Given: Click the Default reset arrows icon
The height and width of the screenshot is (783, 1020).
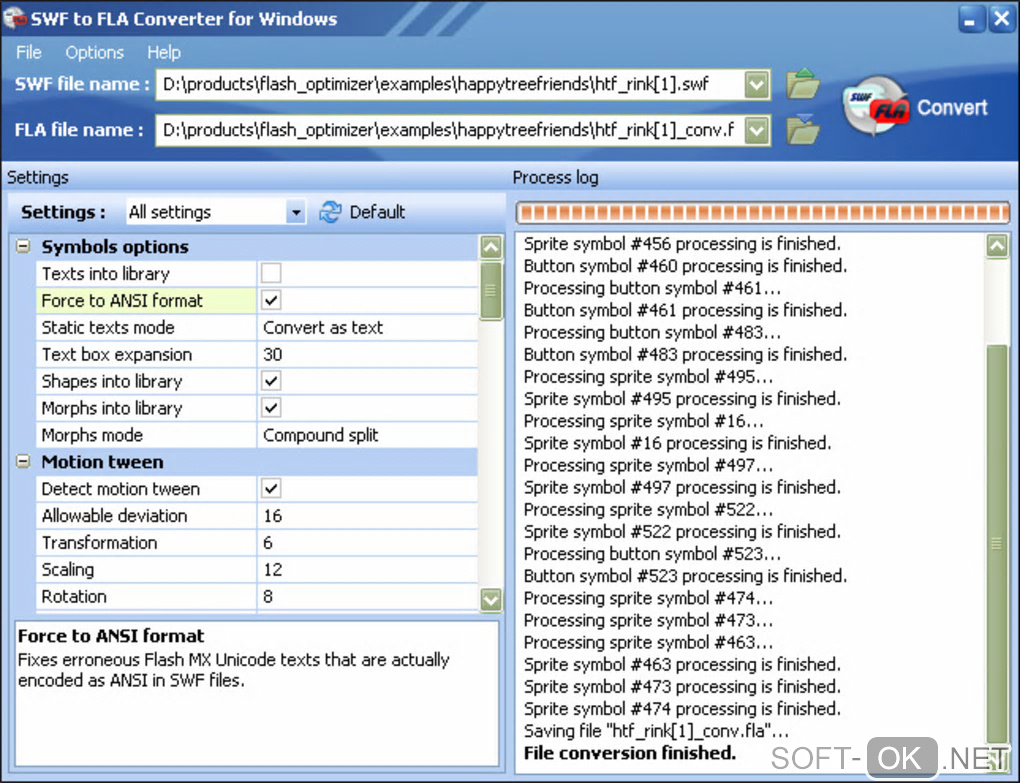Looking at the screenshot, I should click(330, 212).
